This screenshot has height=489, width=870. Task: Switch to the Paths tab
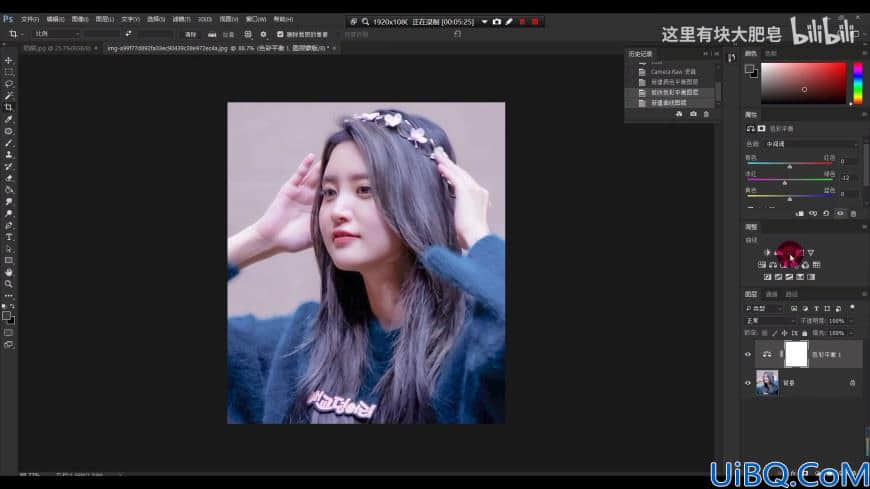coord(792,294)
